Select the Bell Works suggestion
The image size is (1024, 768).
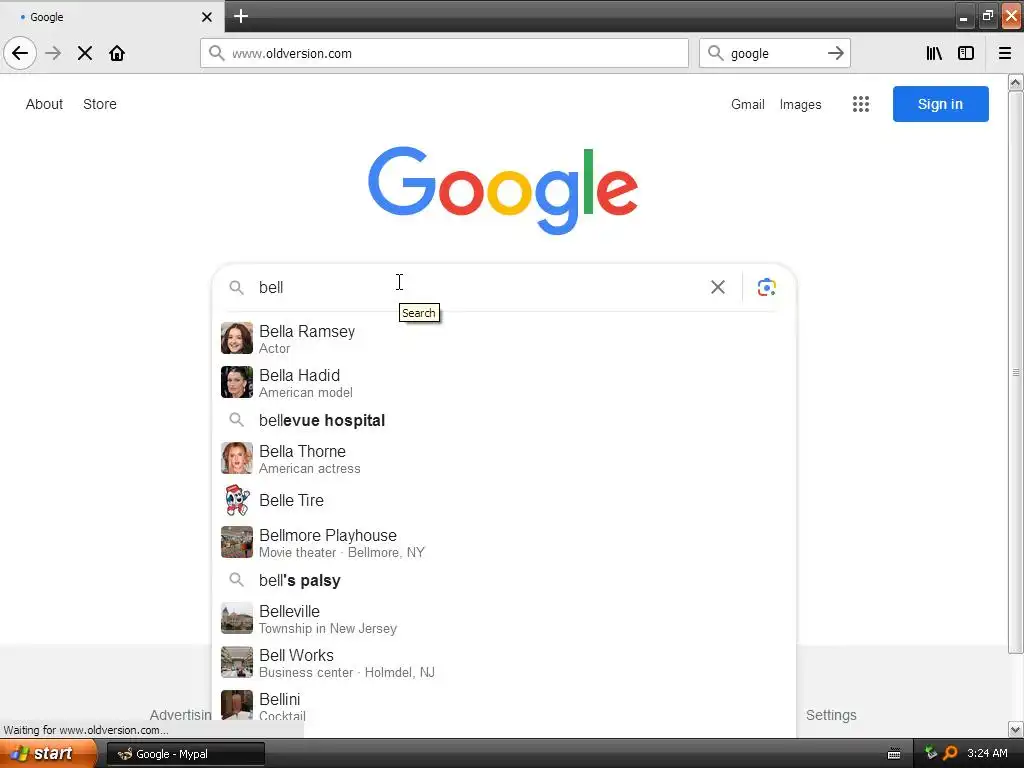504,662
